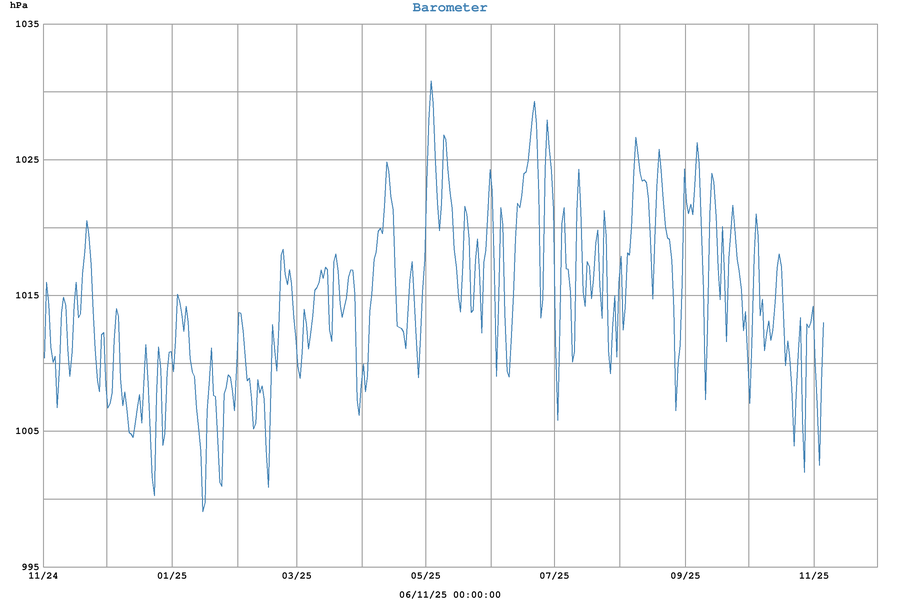Select the 01/25 x-axis date label
The width and height of the screenshot is (900, 600).
click(172, 576)
